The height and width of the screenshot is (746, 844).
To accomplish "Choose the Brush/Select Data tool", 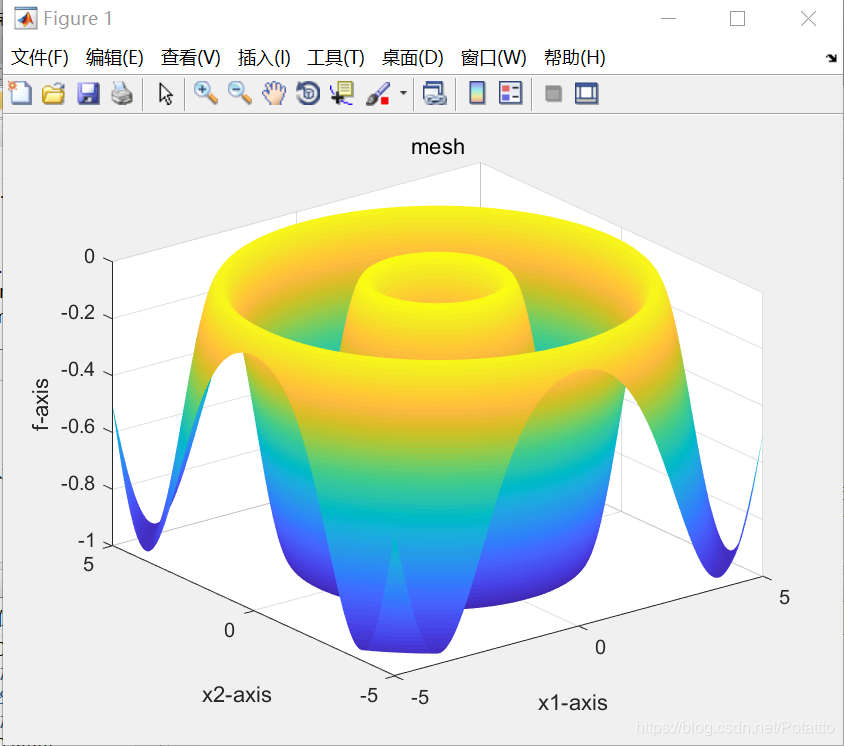I will pyautogui.click(x=378, y=94).
